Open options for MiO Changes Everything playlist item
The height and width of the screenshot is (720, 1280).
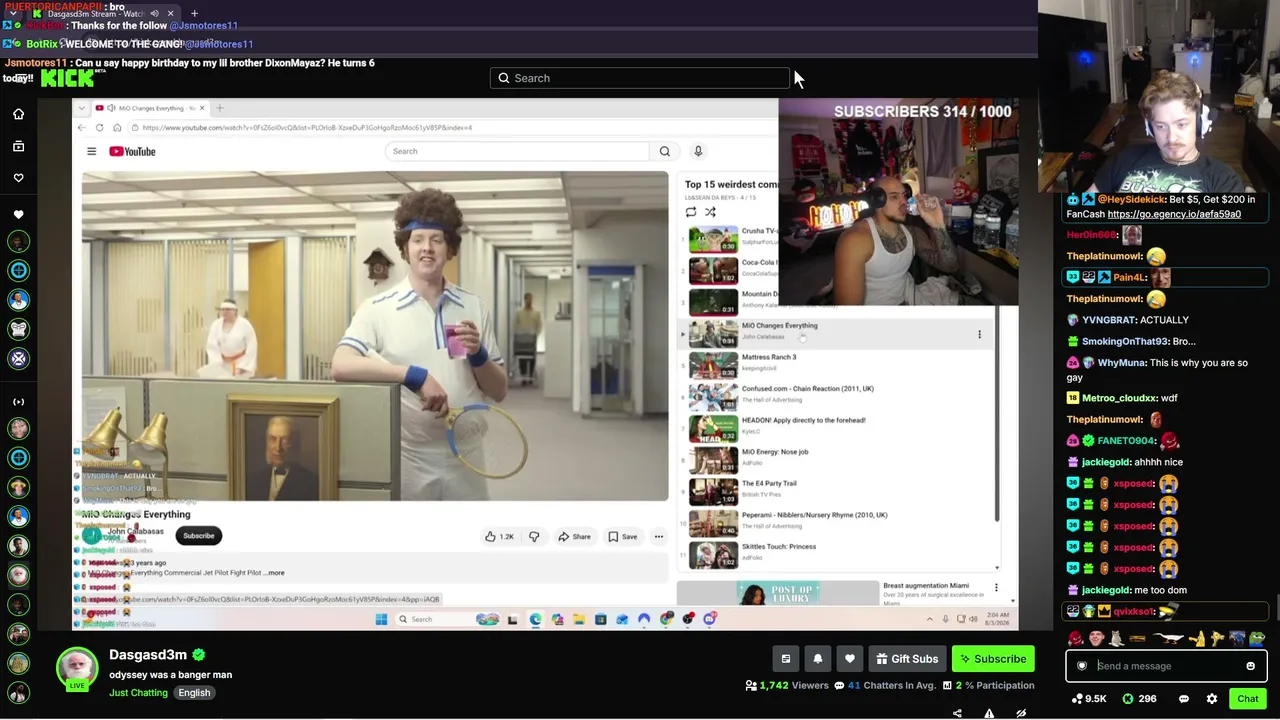(x=979, y=335)
